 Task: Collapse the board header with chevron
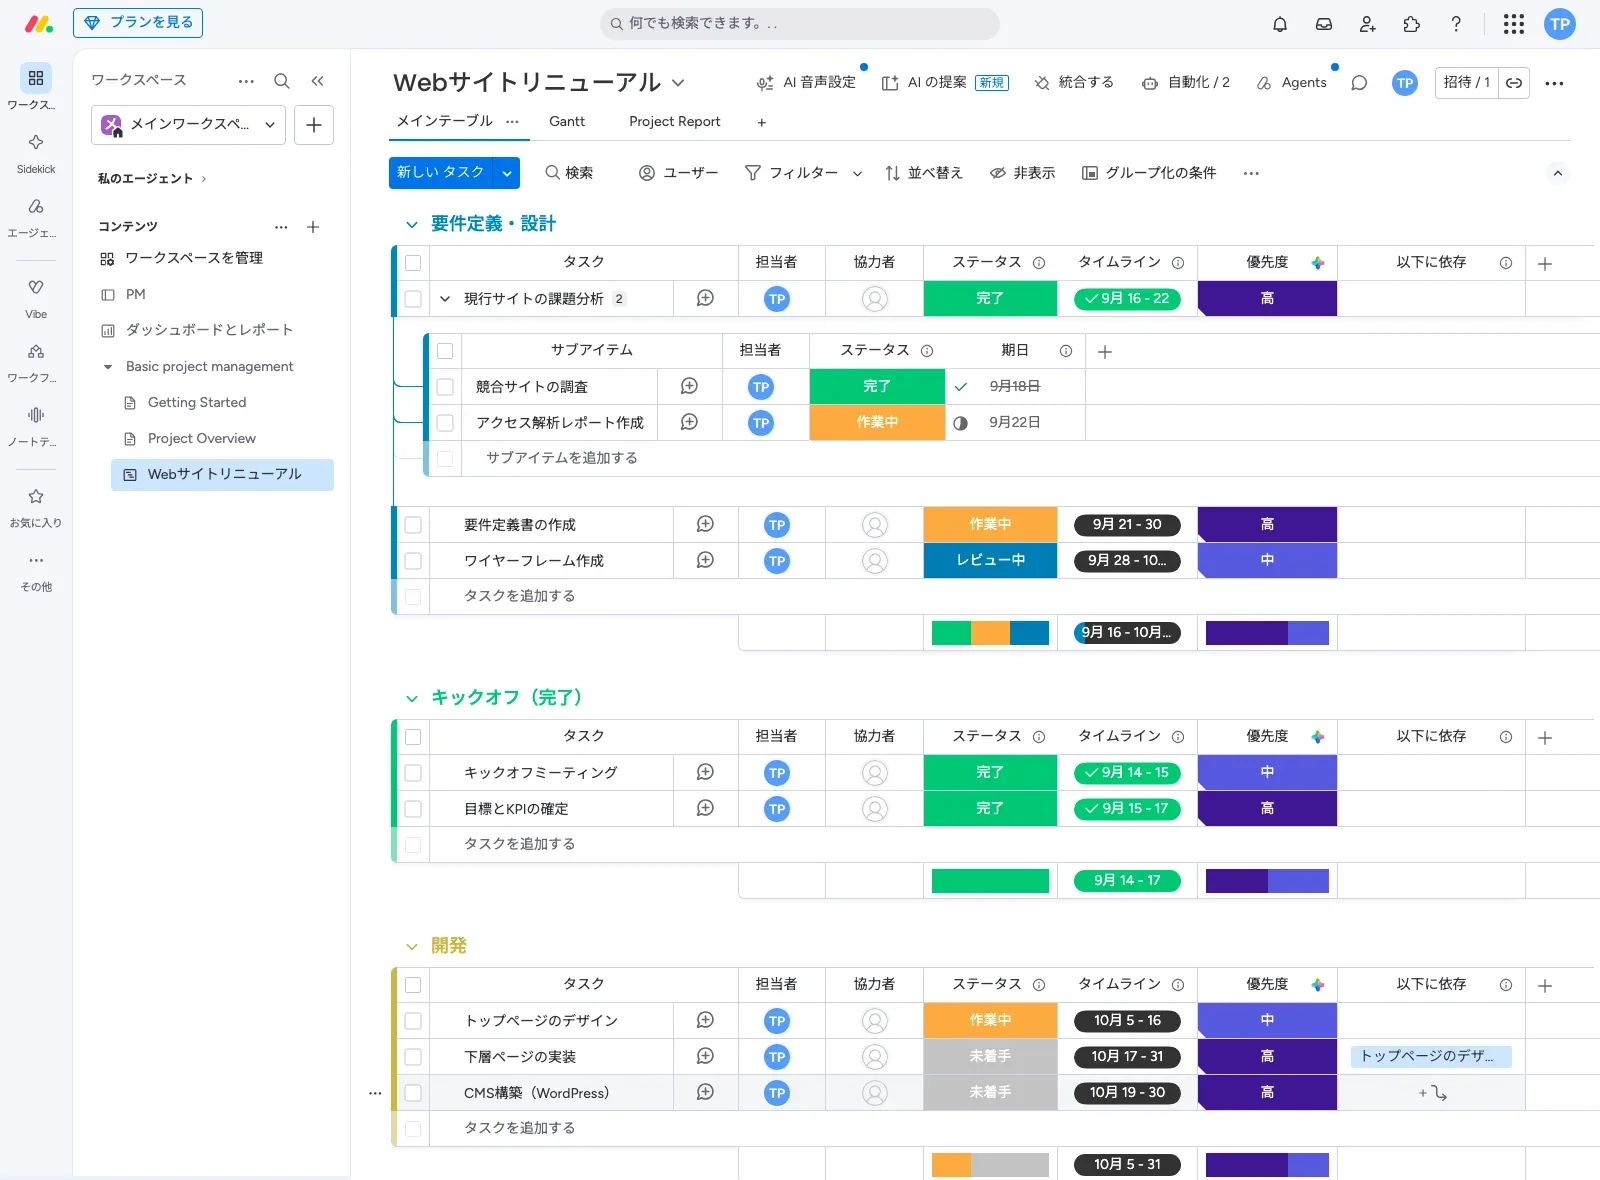point(1557,173)
